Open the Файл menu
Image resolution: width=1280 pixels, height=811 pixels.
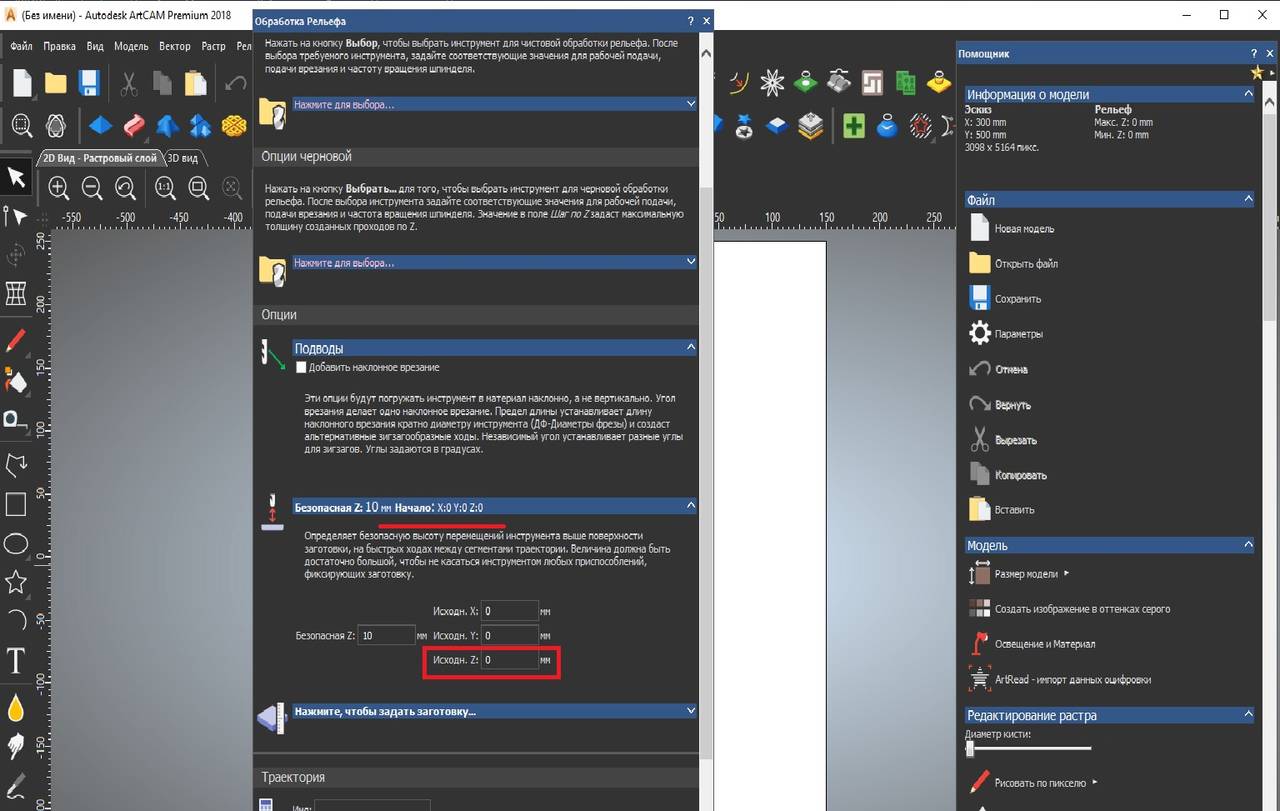coord(21,46)
